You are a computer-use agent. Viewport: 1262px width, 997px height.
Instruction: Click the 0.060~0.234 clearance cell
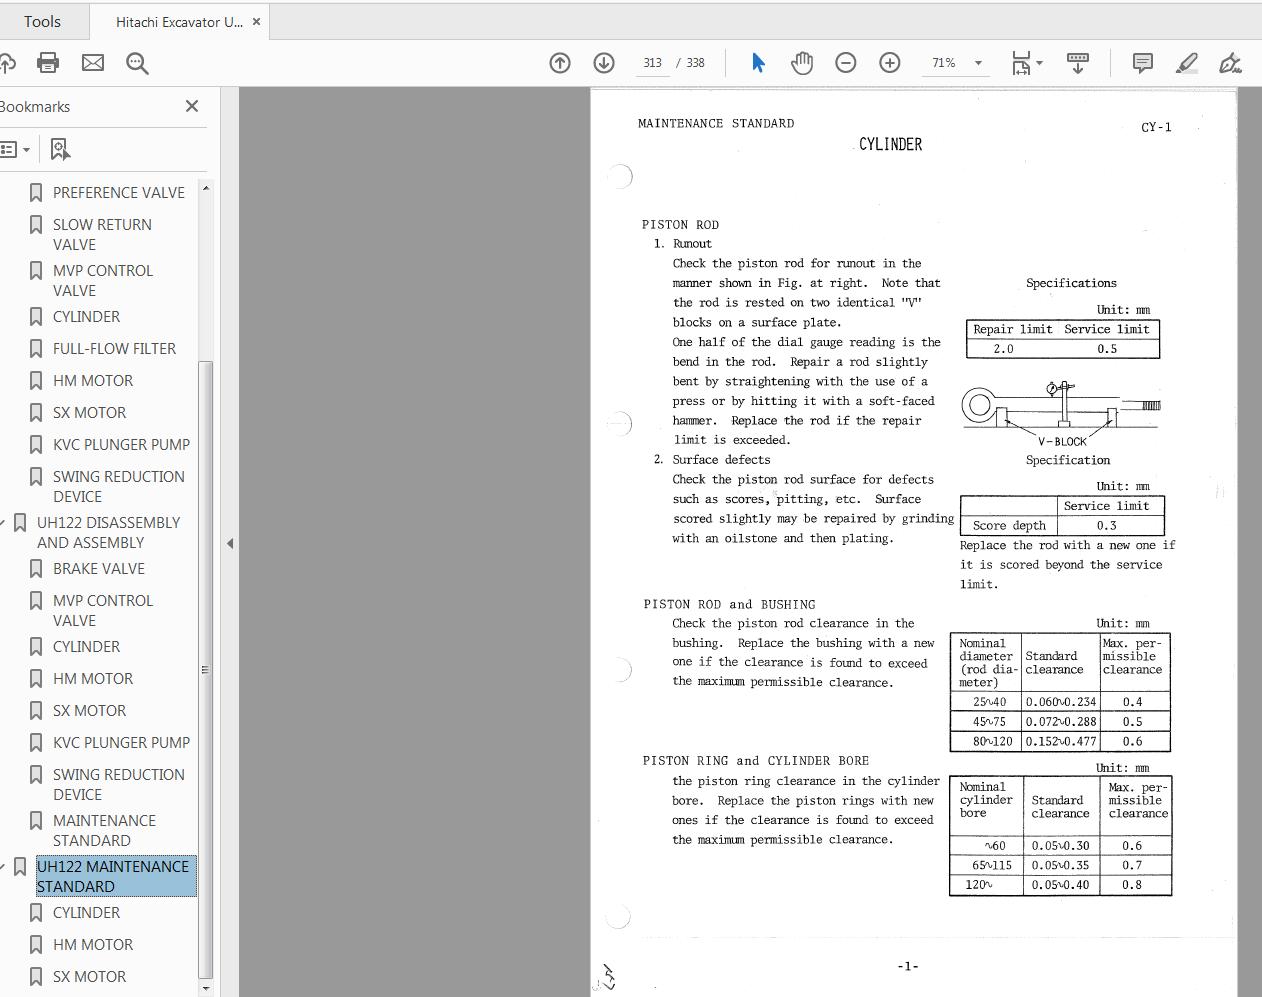click(1060, 702)
